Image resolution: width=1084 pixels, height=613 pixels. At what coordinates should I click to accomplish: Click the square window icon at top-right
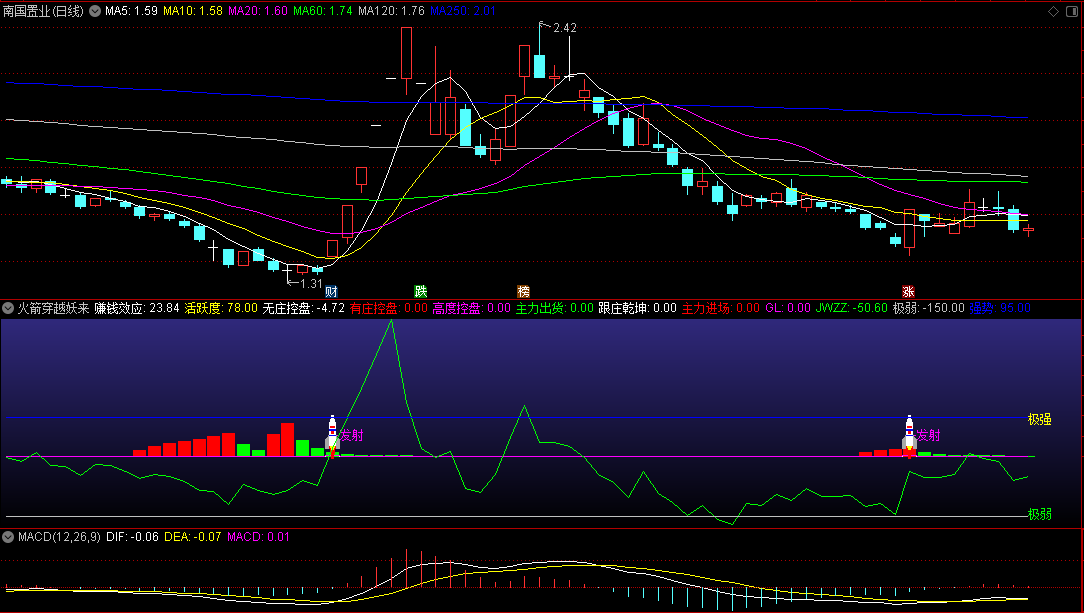[x=1070, y=12]
